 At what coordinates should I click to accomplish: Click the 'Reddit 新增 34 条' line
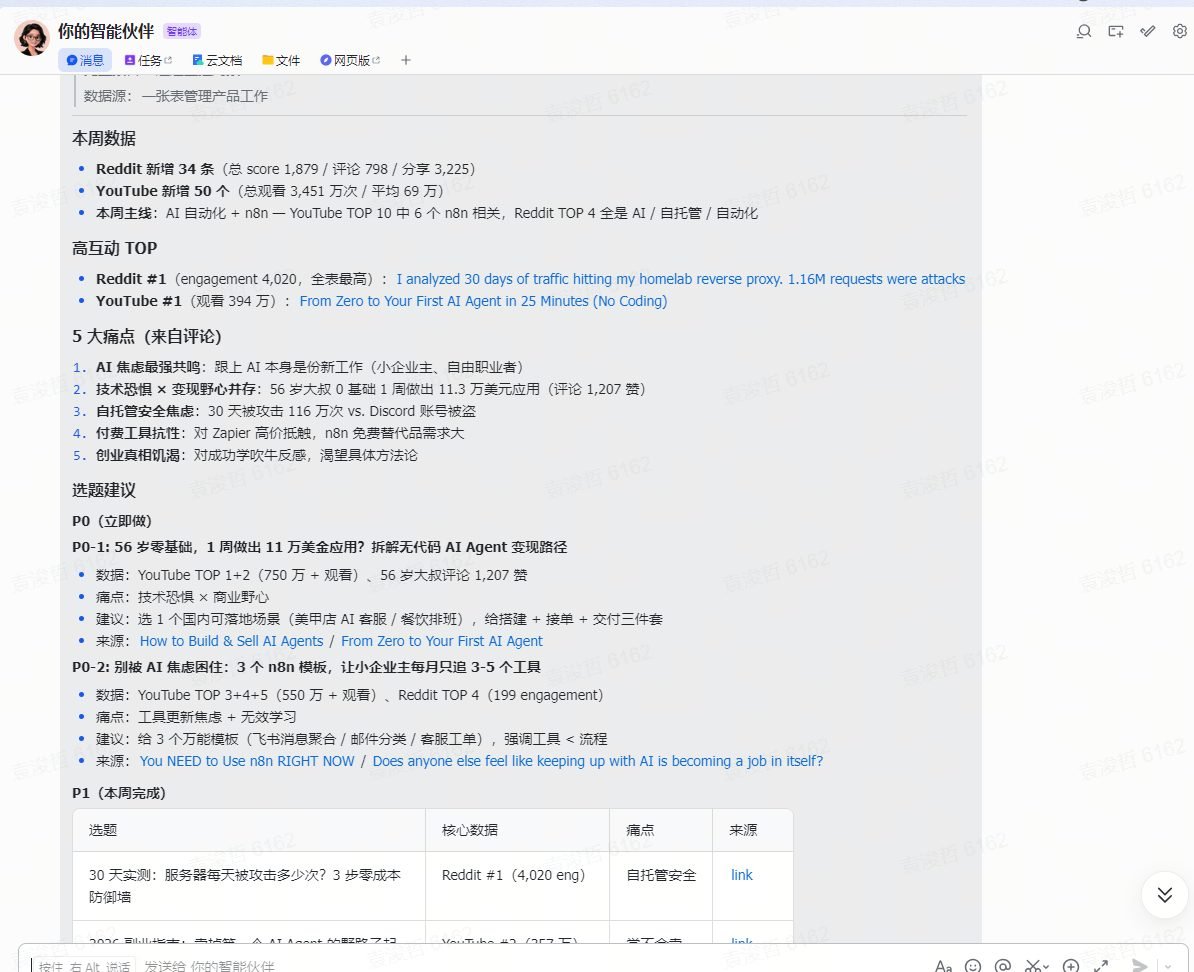(286, 169)
